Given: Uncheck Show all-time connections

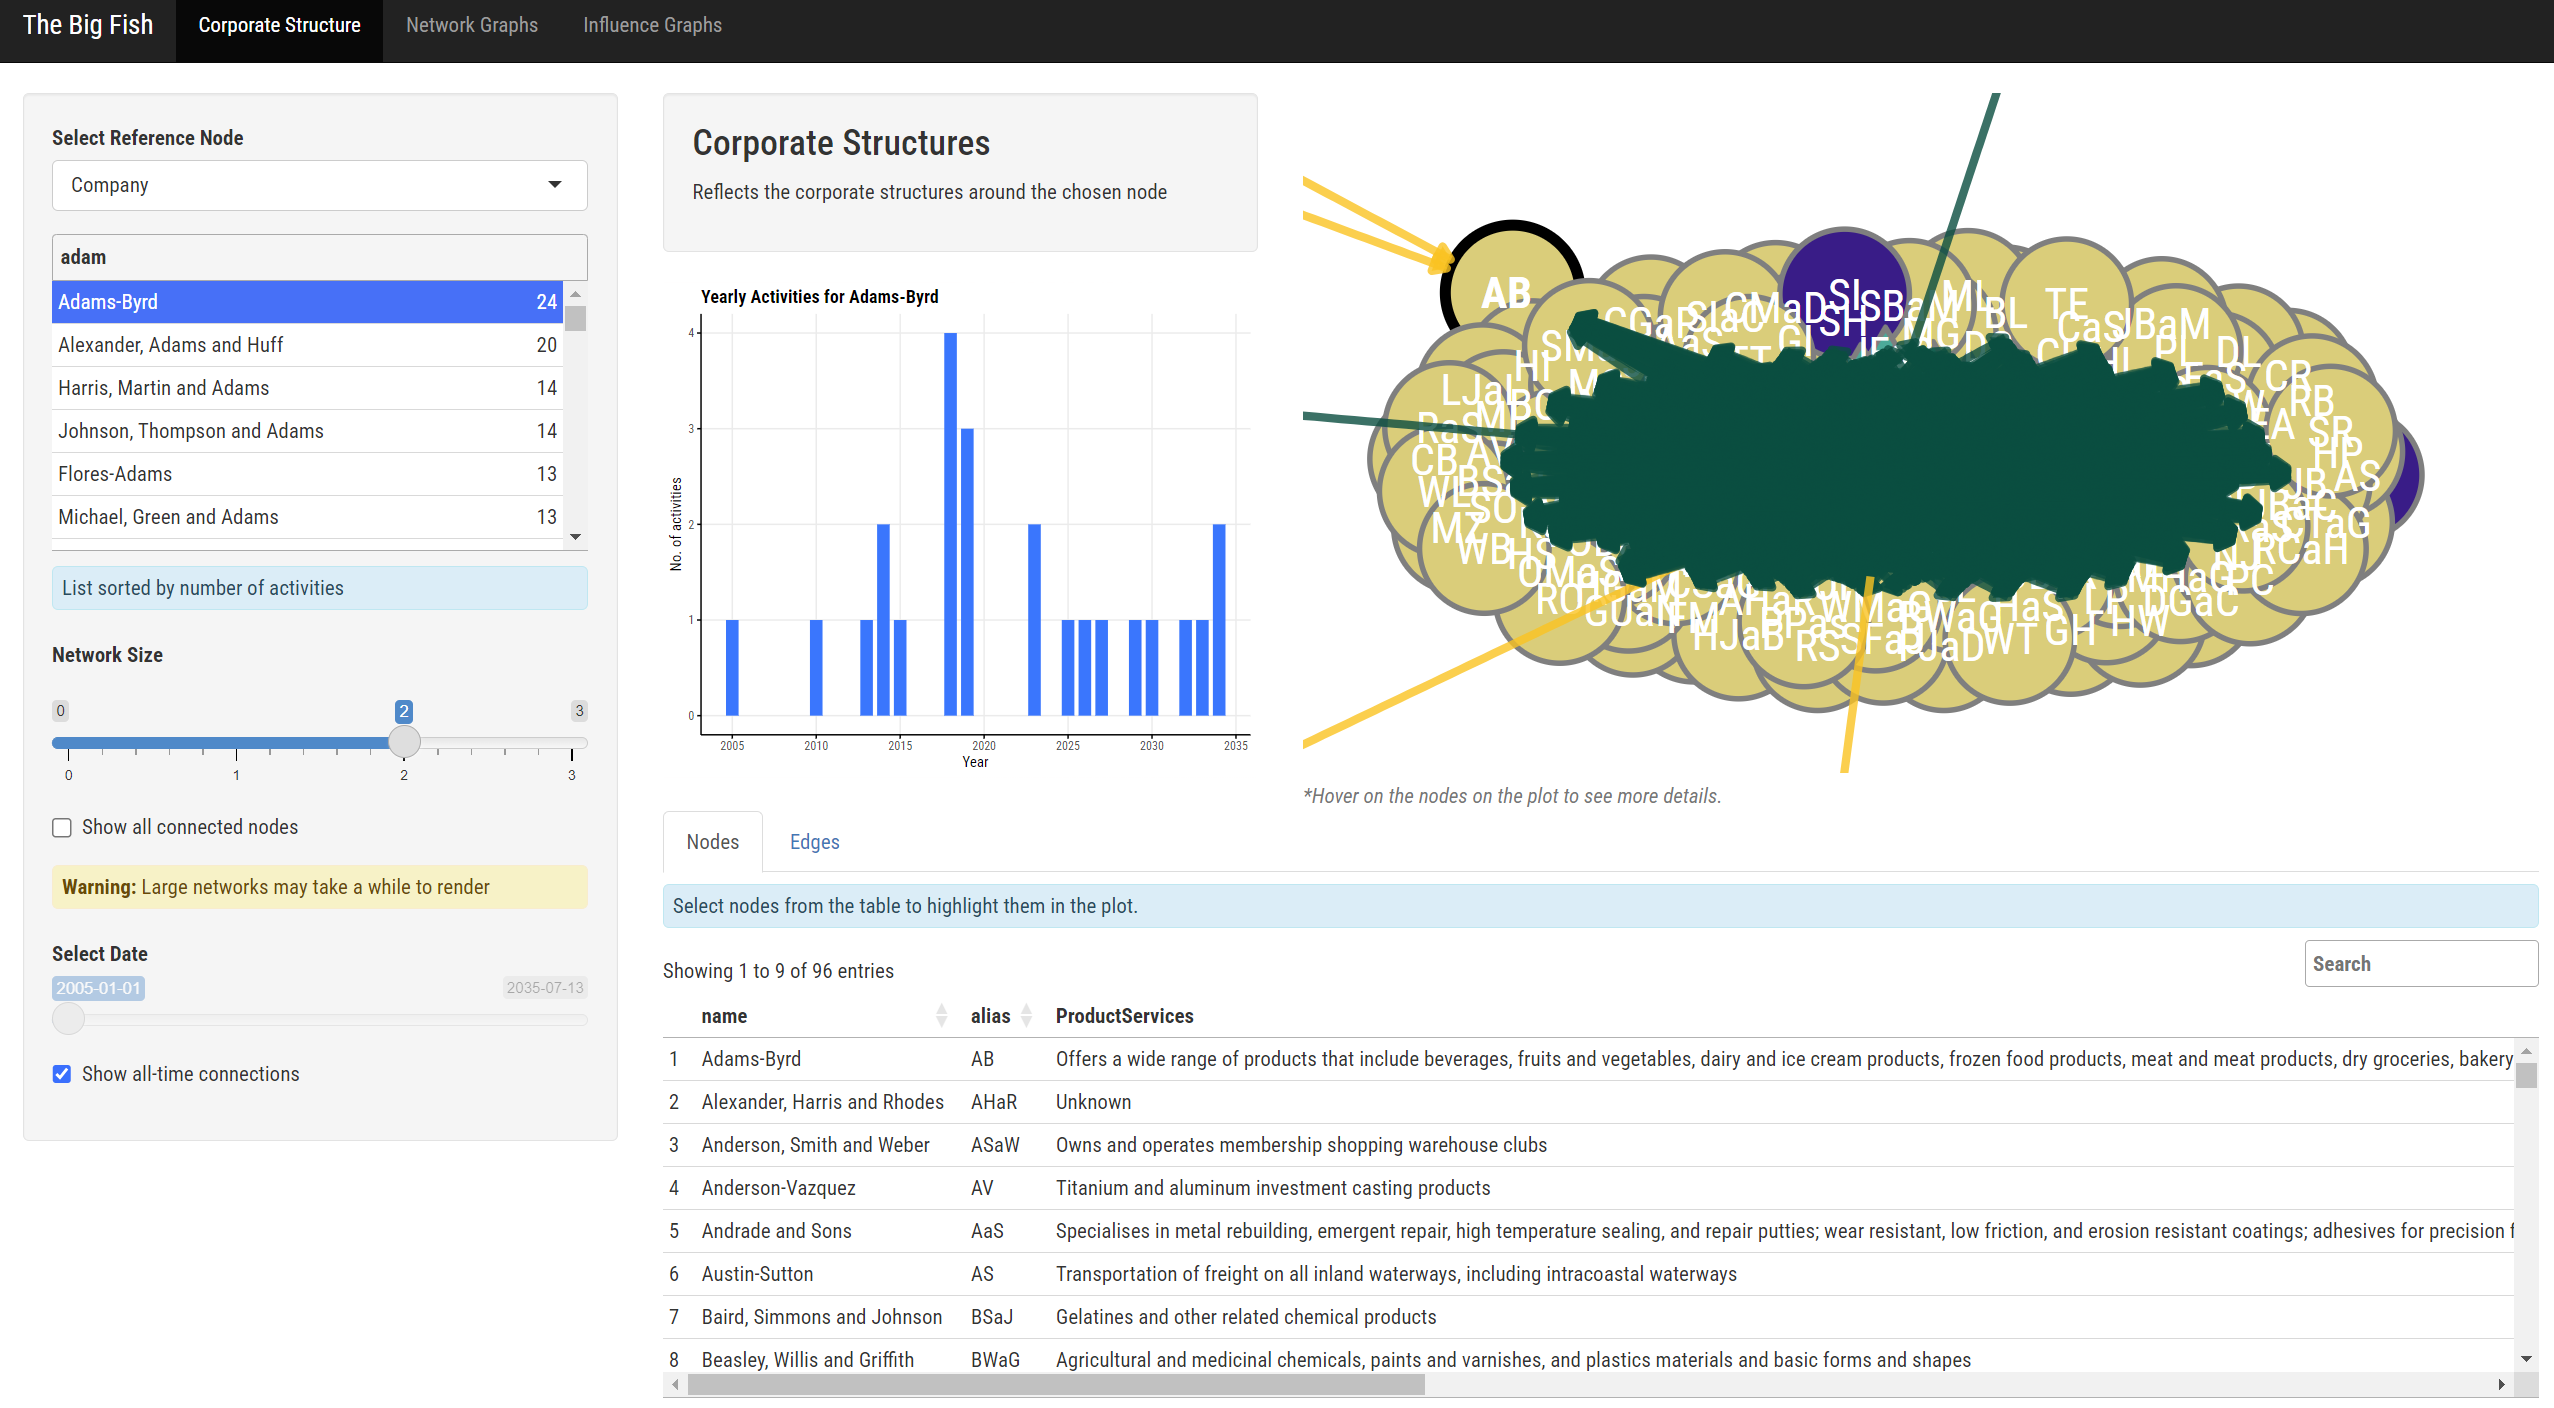Looking at the screenshot, I should click(62, 1074).
